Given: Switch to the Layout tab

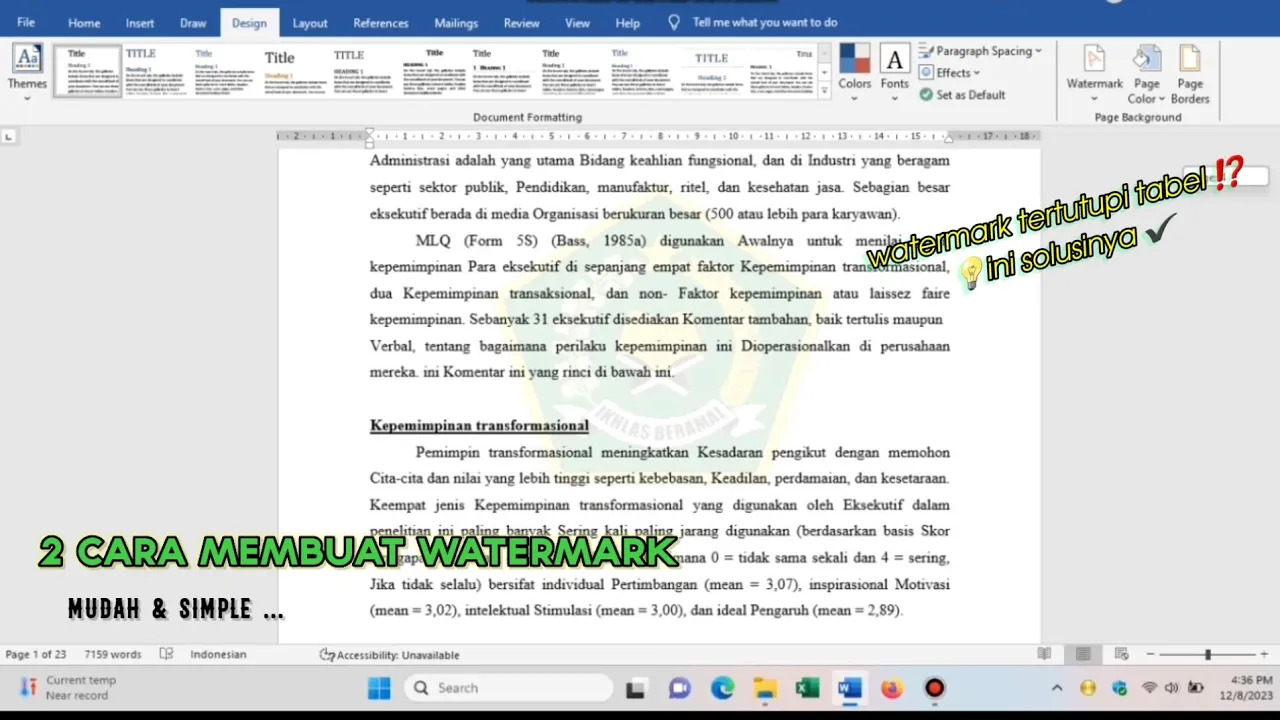Looking at the screenshot, I should 310,23.
